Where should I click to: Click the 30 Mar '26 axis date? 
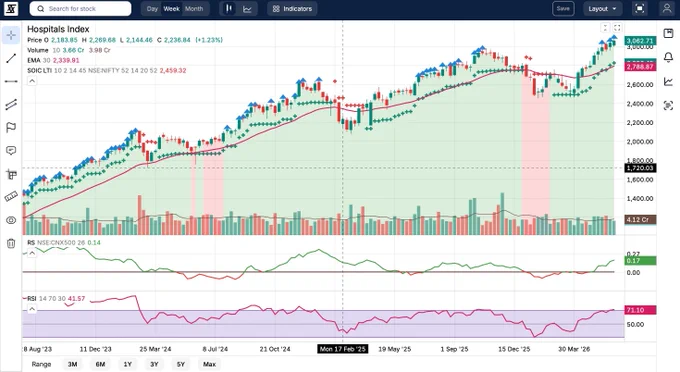pos(574,349)
